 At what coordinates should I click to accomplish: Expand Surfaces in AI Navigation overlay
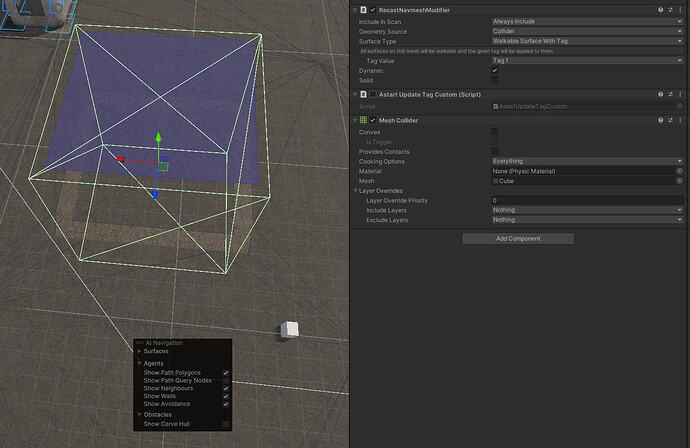tap(140, 351)
